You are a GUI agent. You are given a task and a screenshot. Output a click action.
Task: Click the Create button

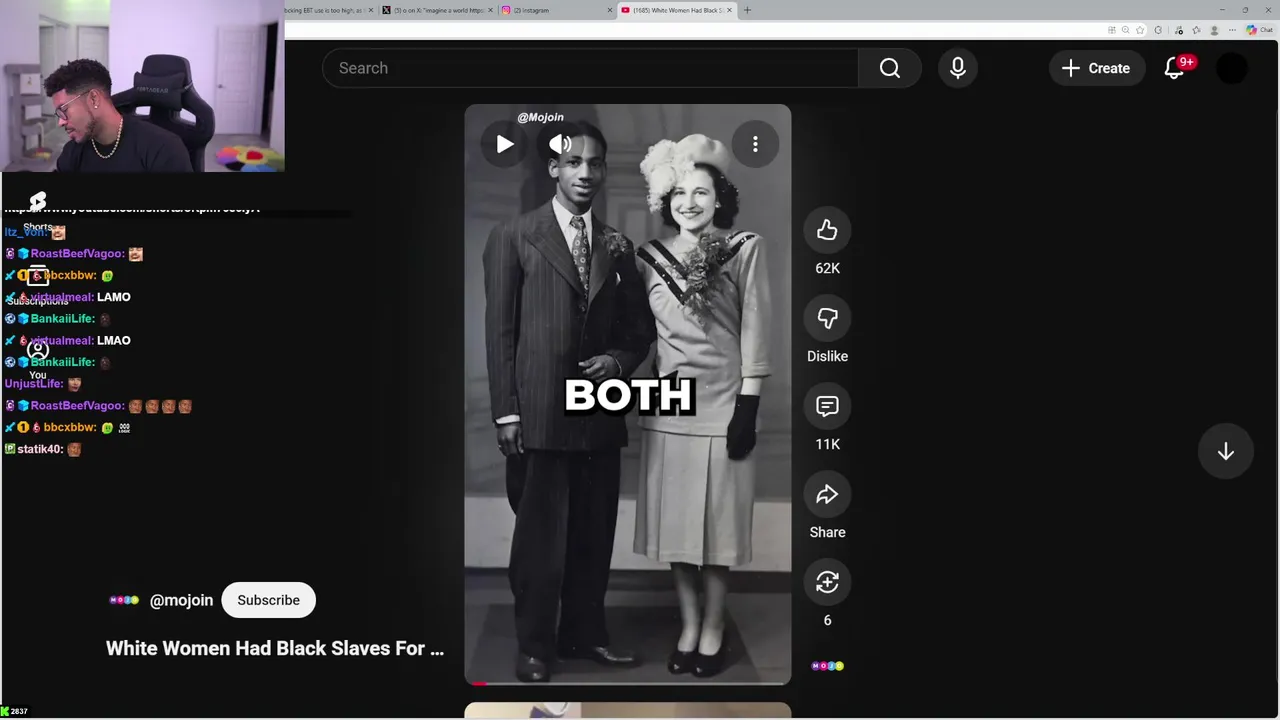[1097, 68]
